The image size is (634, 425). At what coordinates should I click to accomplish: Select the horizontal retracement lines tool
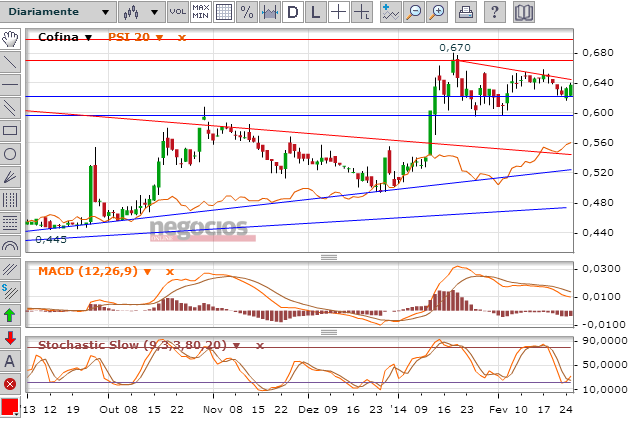coord(10,223)
